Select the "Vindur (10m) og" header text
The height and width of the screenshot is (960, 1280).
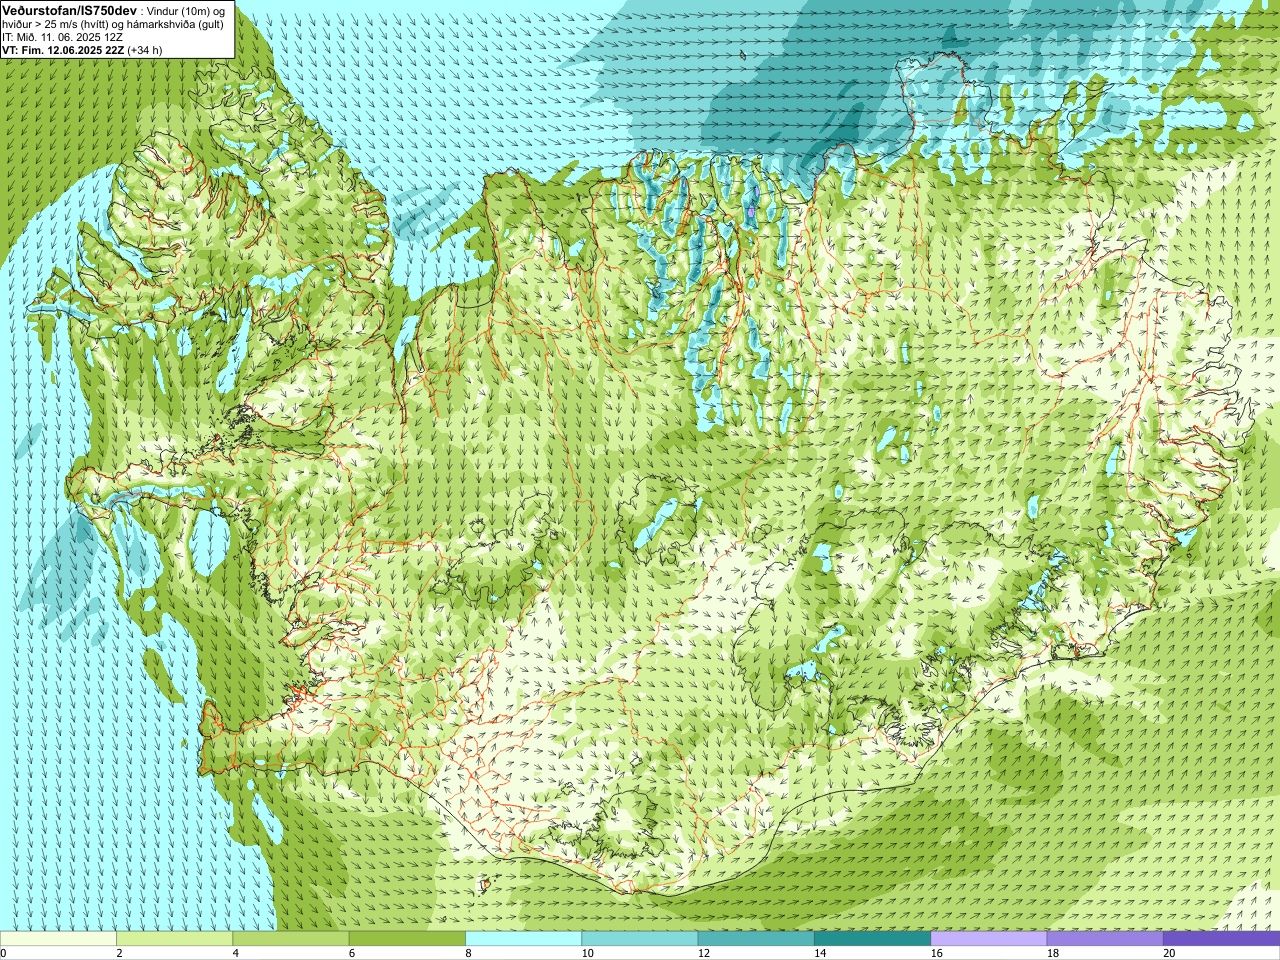(x=186, y=10)
